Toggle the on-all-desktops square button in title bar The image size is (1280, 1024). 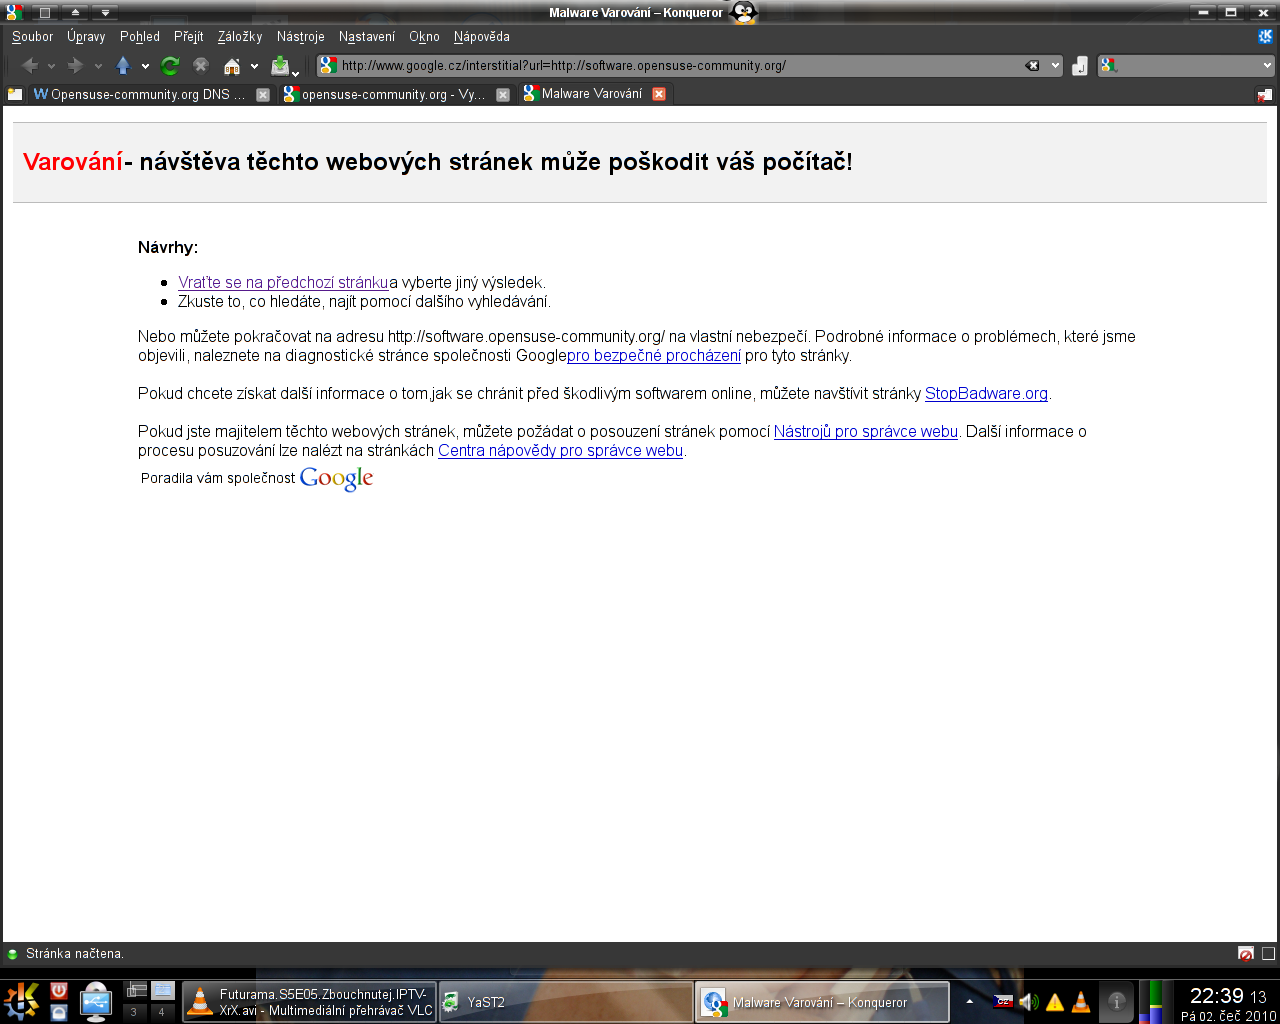(x=44, y=12)
